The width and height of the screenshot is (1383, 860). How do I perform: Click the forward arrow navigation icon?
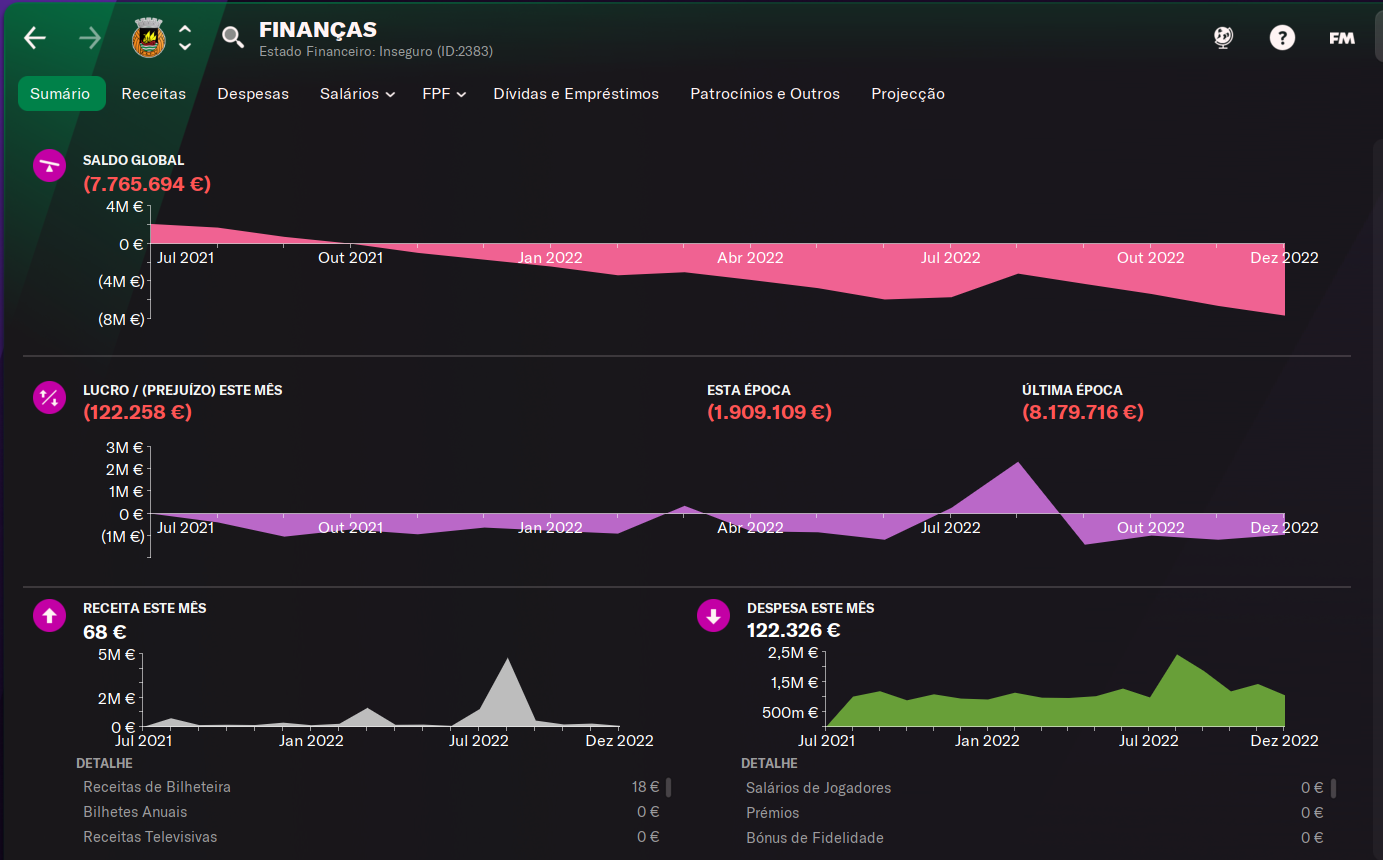point(90,38)
